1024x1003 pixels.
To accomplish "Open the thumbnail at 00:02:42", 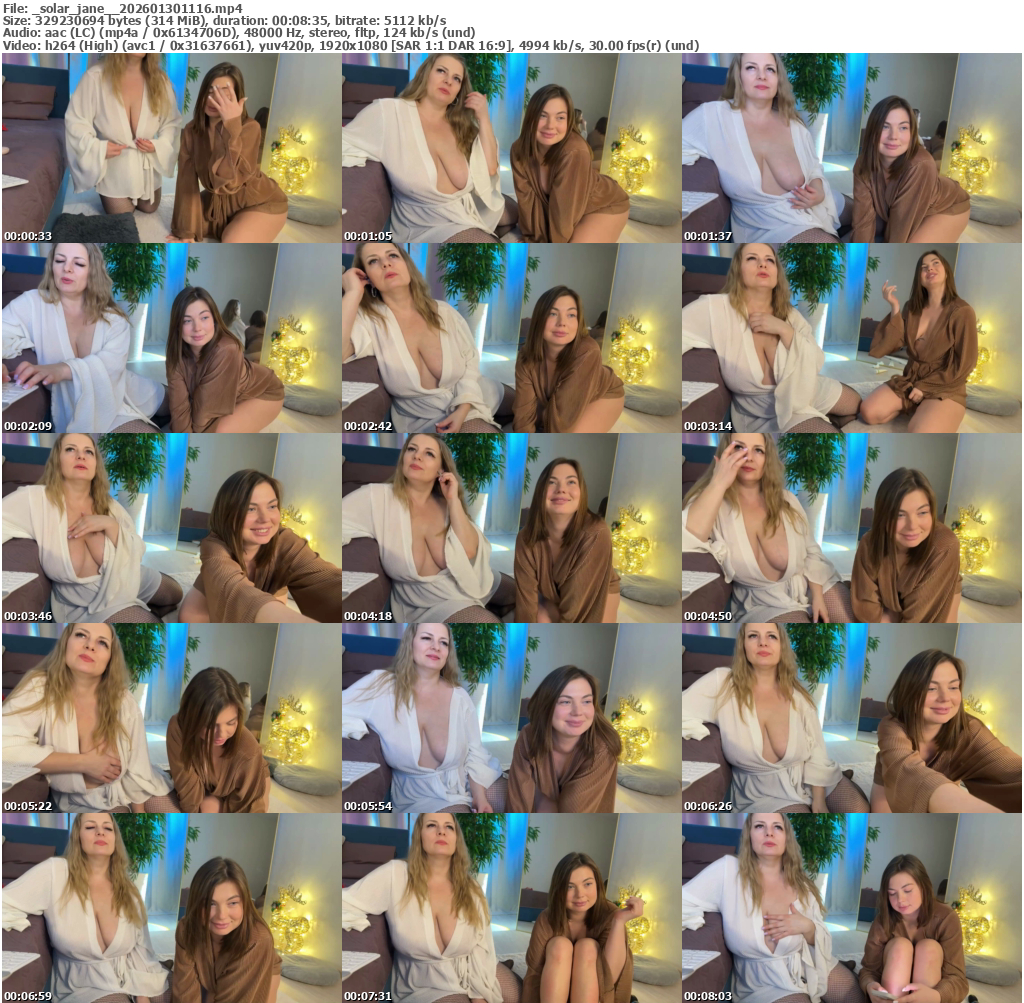I will (x=512, y=338).
